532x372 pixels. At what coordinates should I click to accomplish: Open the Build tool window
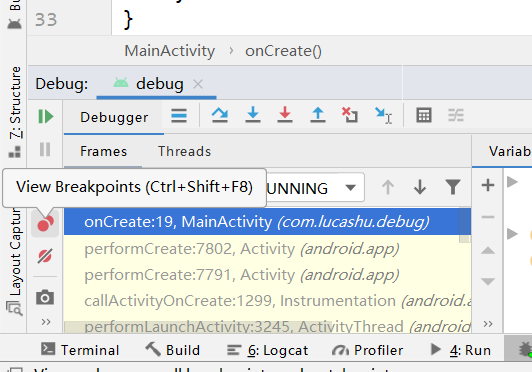[x=173, y=350]
